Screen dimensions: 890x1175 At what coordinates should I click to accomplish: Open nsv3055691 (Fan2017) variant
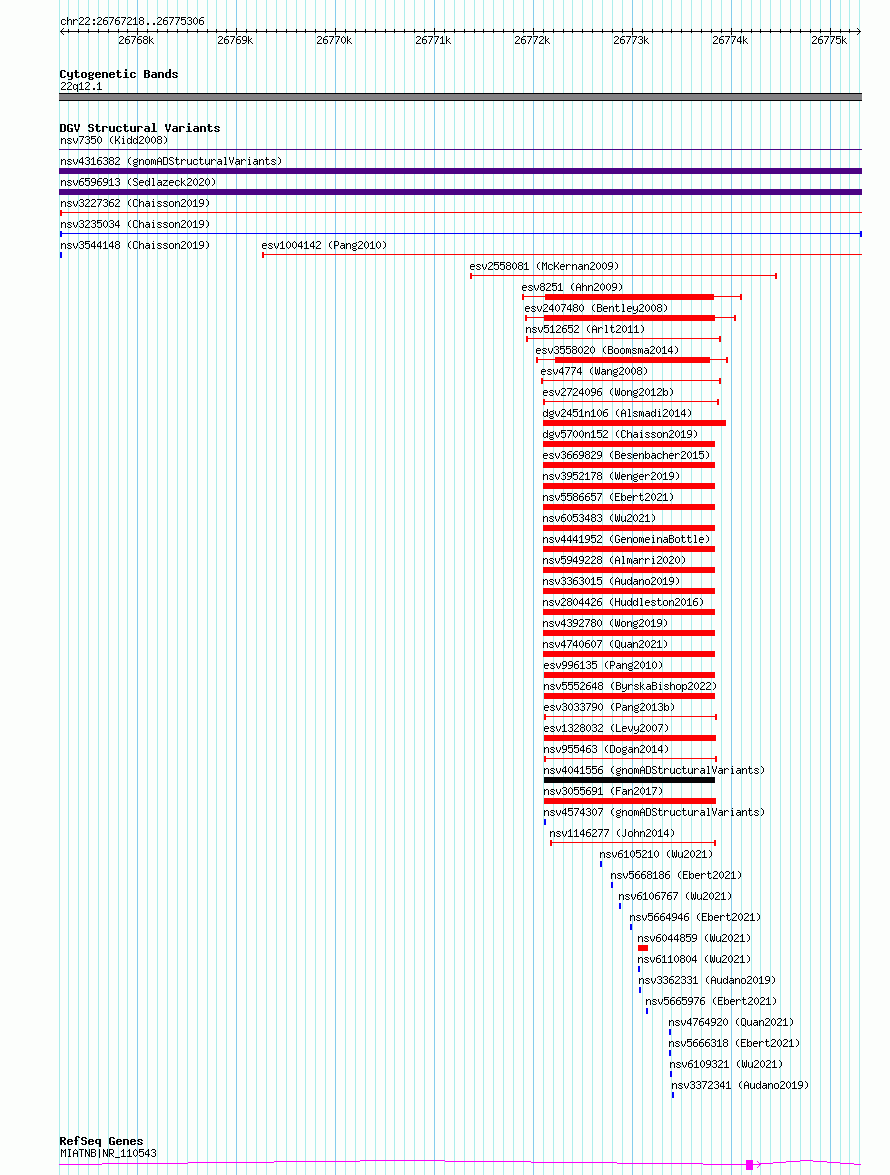coord(603,791)
